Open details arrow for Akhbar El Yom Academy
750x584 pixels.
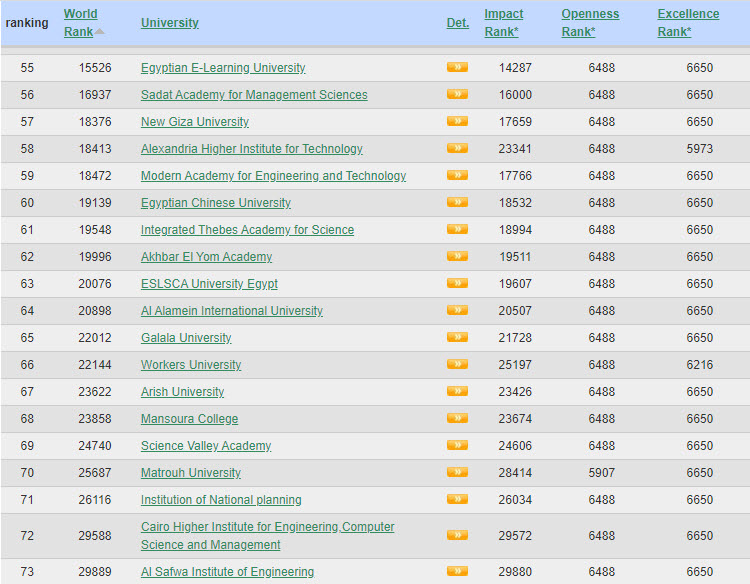pyautogui.click(x=457, y=257)
